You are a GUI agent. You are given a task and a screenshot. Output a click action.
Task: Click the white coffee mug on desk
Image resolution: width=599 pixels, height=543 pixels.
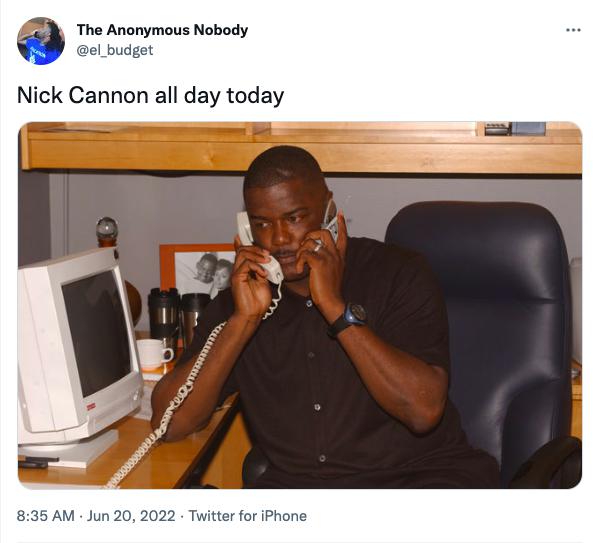point(154,354)
